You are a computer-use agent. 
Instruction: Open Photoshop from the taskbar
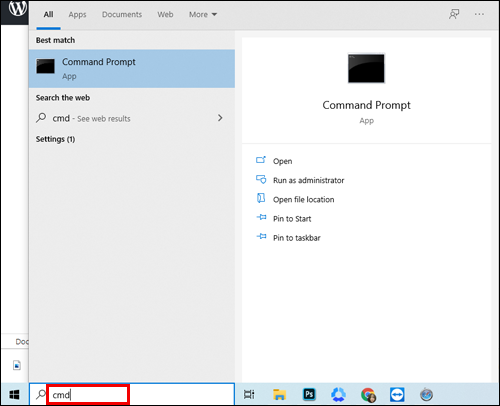click(309, 394)
